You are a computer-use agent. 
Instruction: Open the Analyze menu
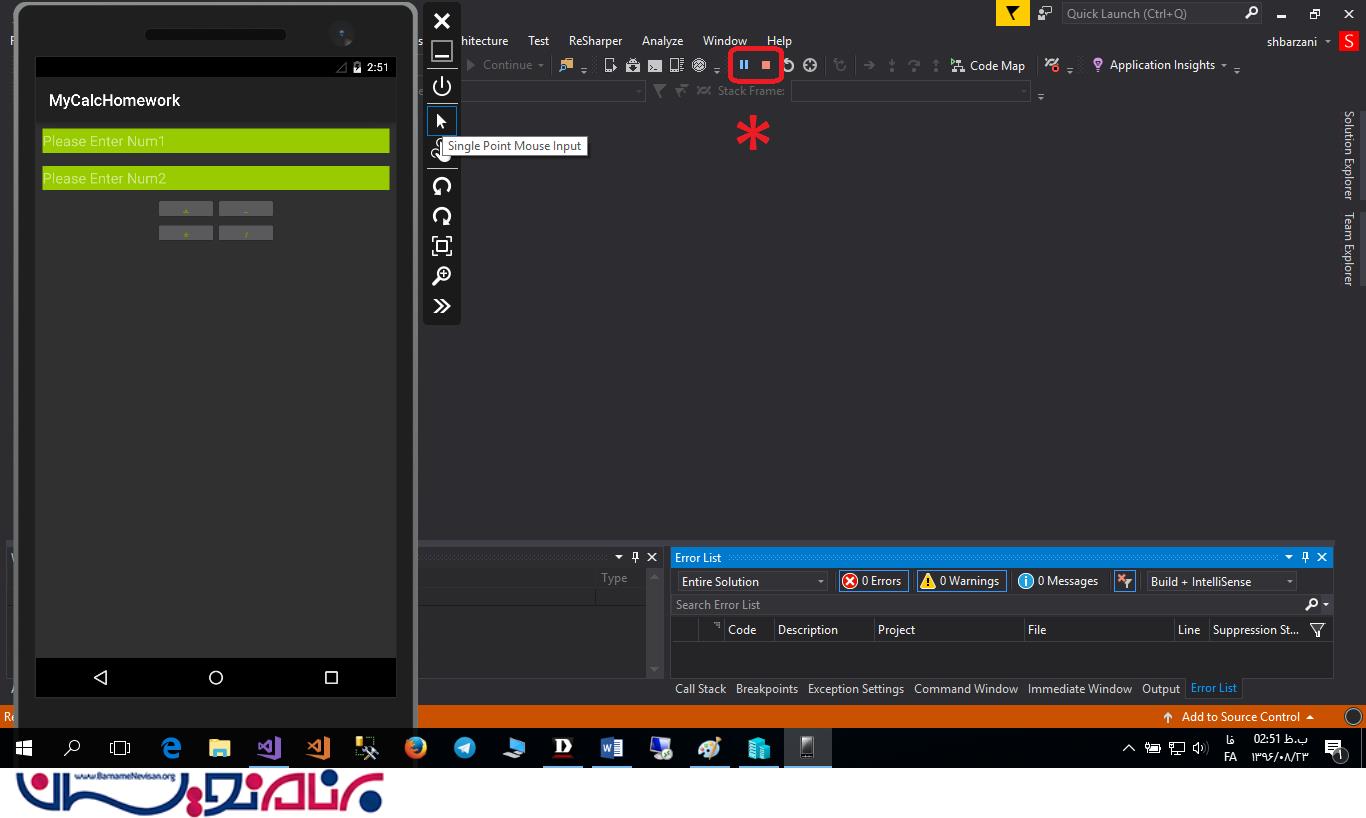[662, 41]
